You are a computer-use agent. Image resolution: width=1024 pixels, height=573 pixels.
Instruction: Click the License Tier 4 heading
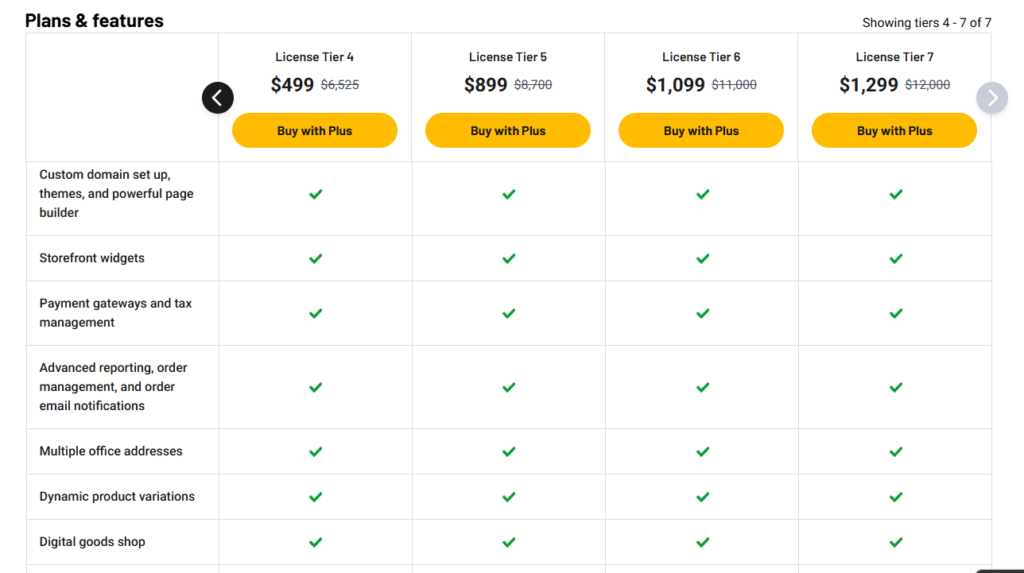click(x=315, y=57)
